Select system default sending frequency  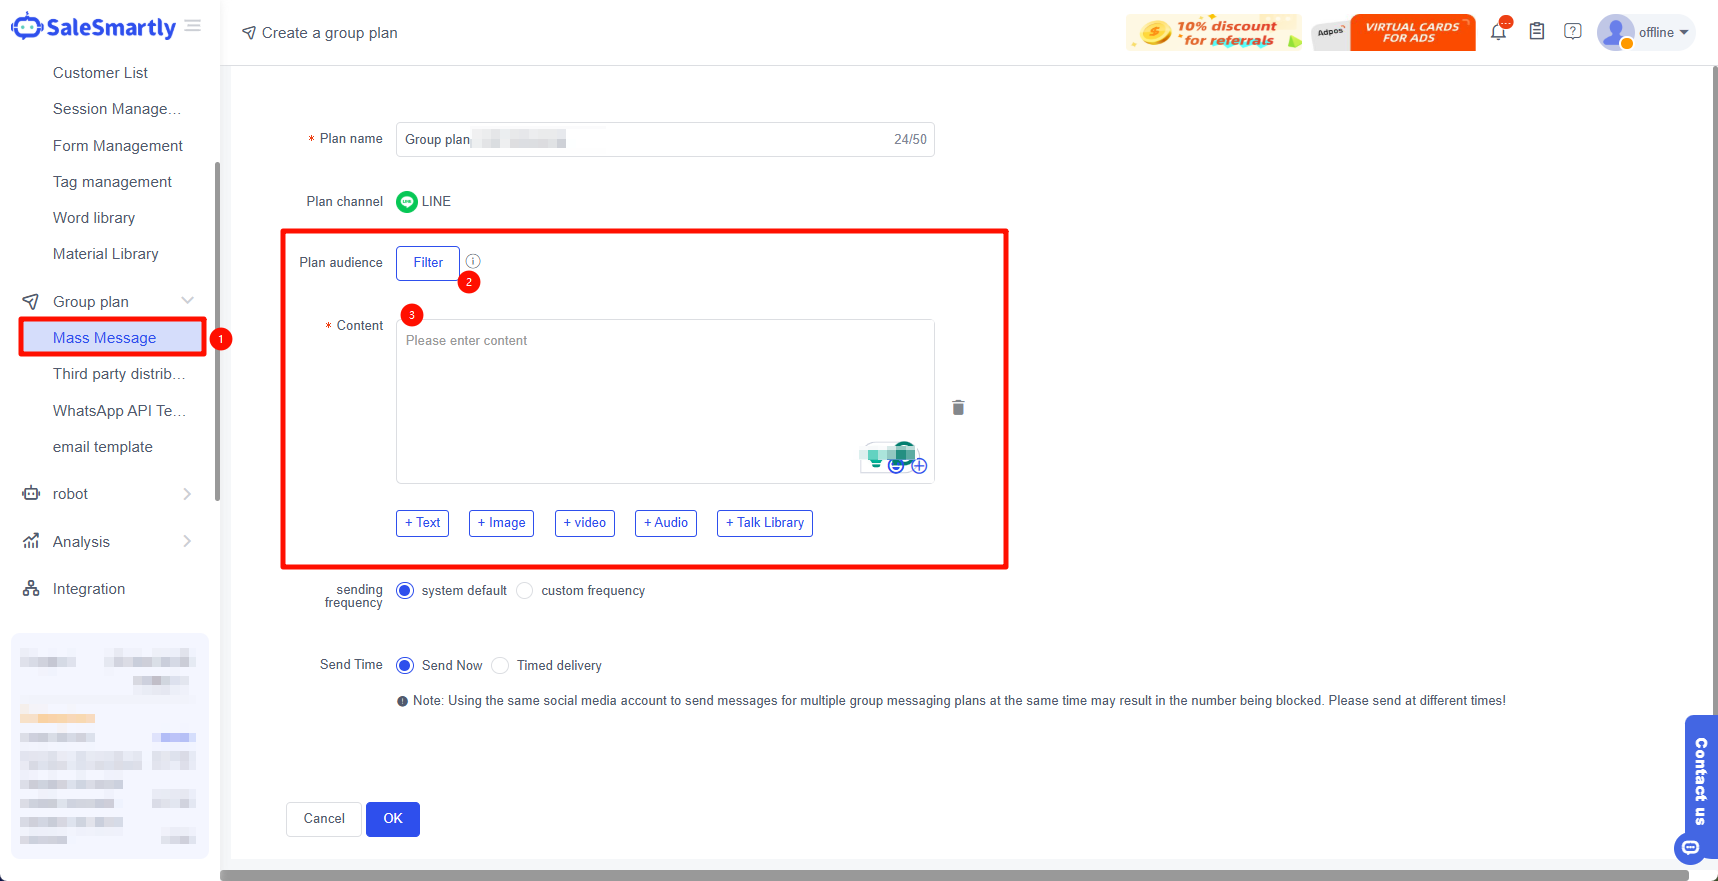click(405, 591)
